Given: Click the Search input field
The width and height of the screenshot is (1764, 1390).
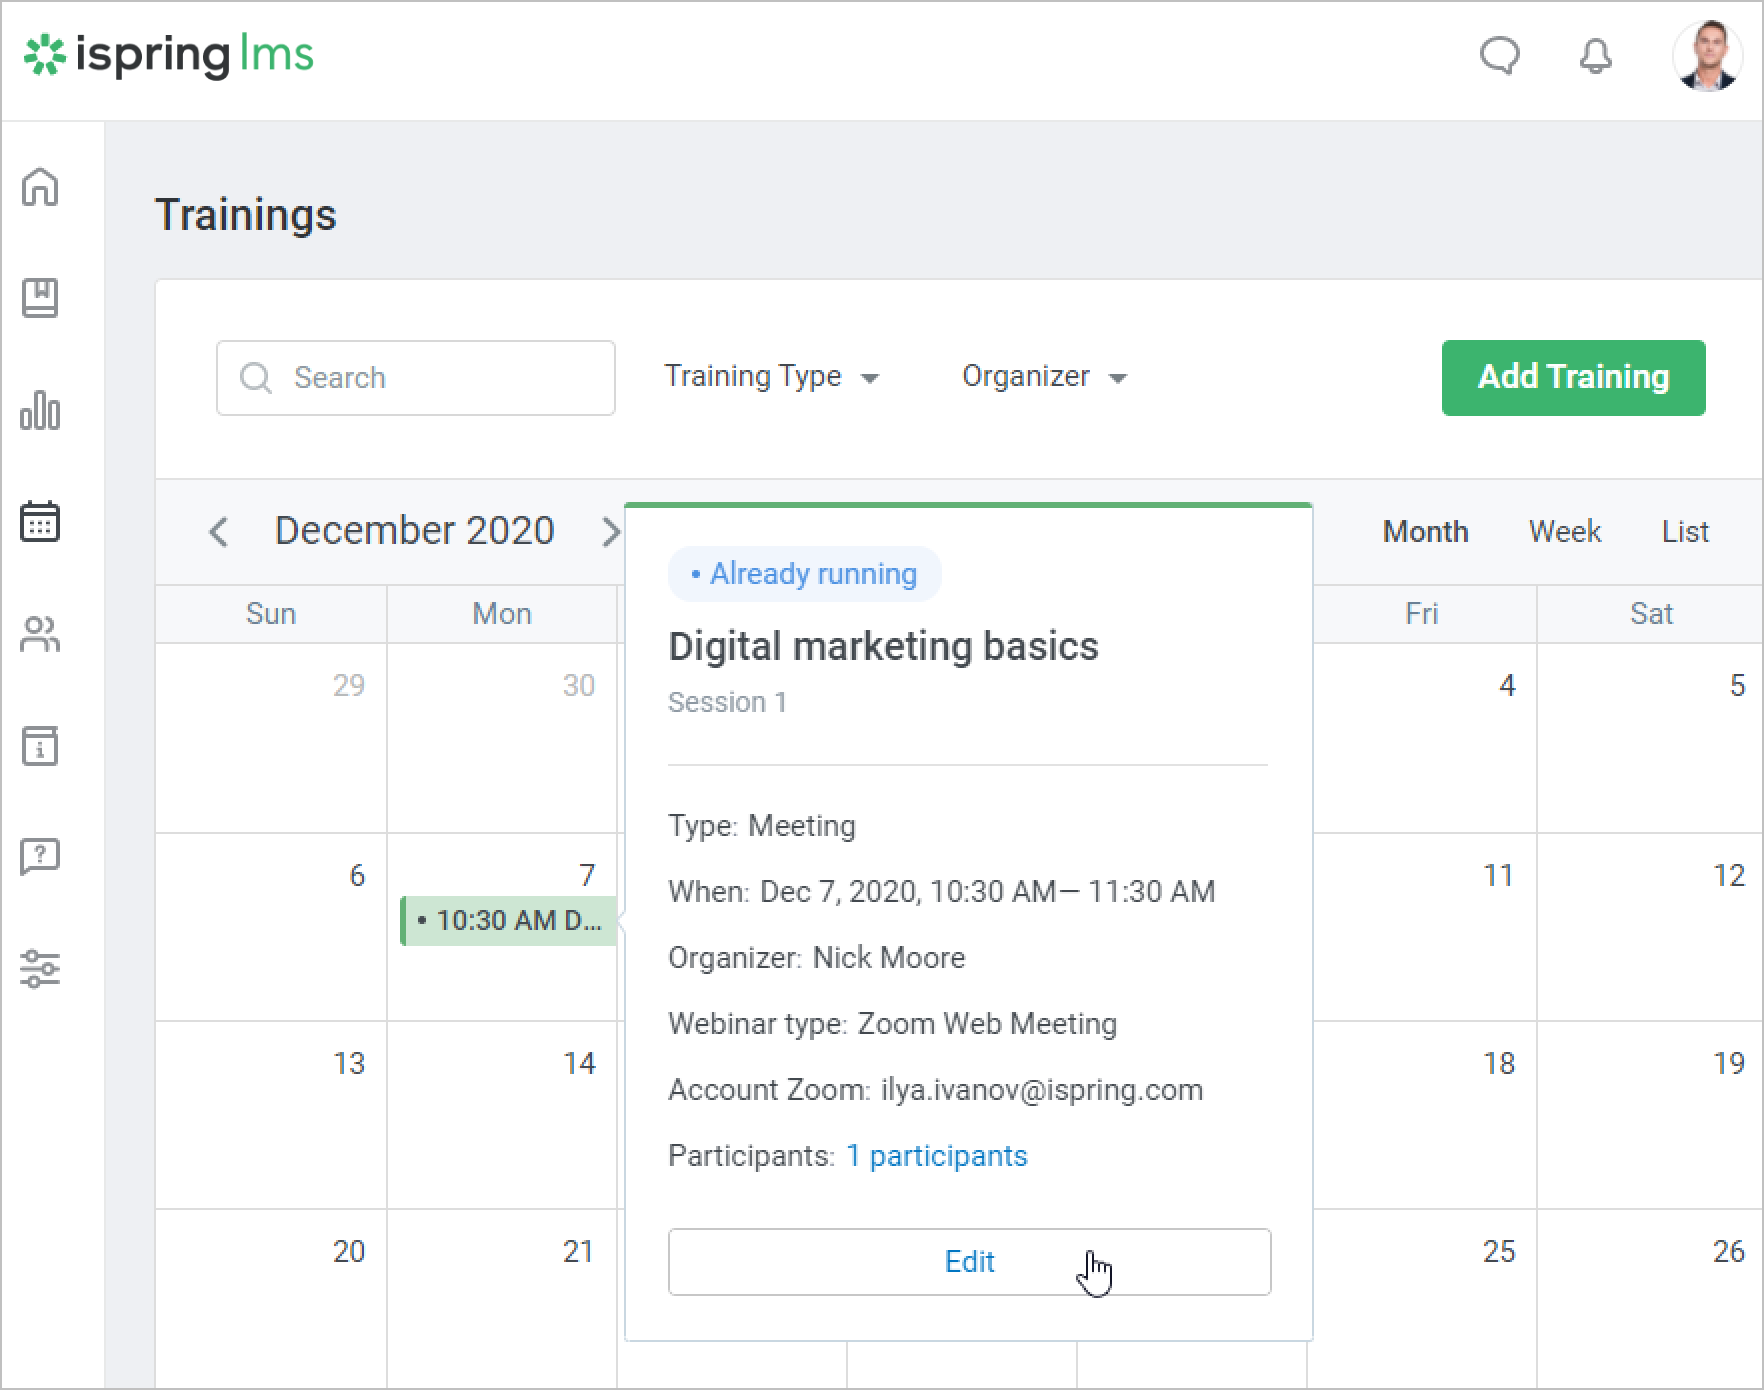Looking at the screenshot, I should tap(415, 378).
